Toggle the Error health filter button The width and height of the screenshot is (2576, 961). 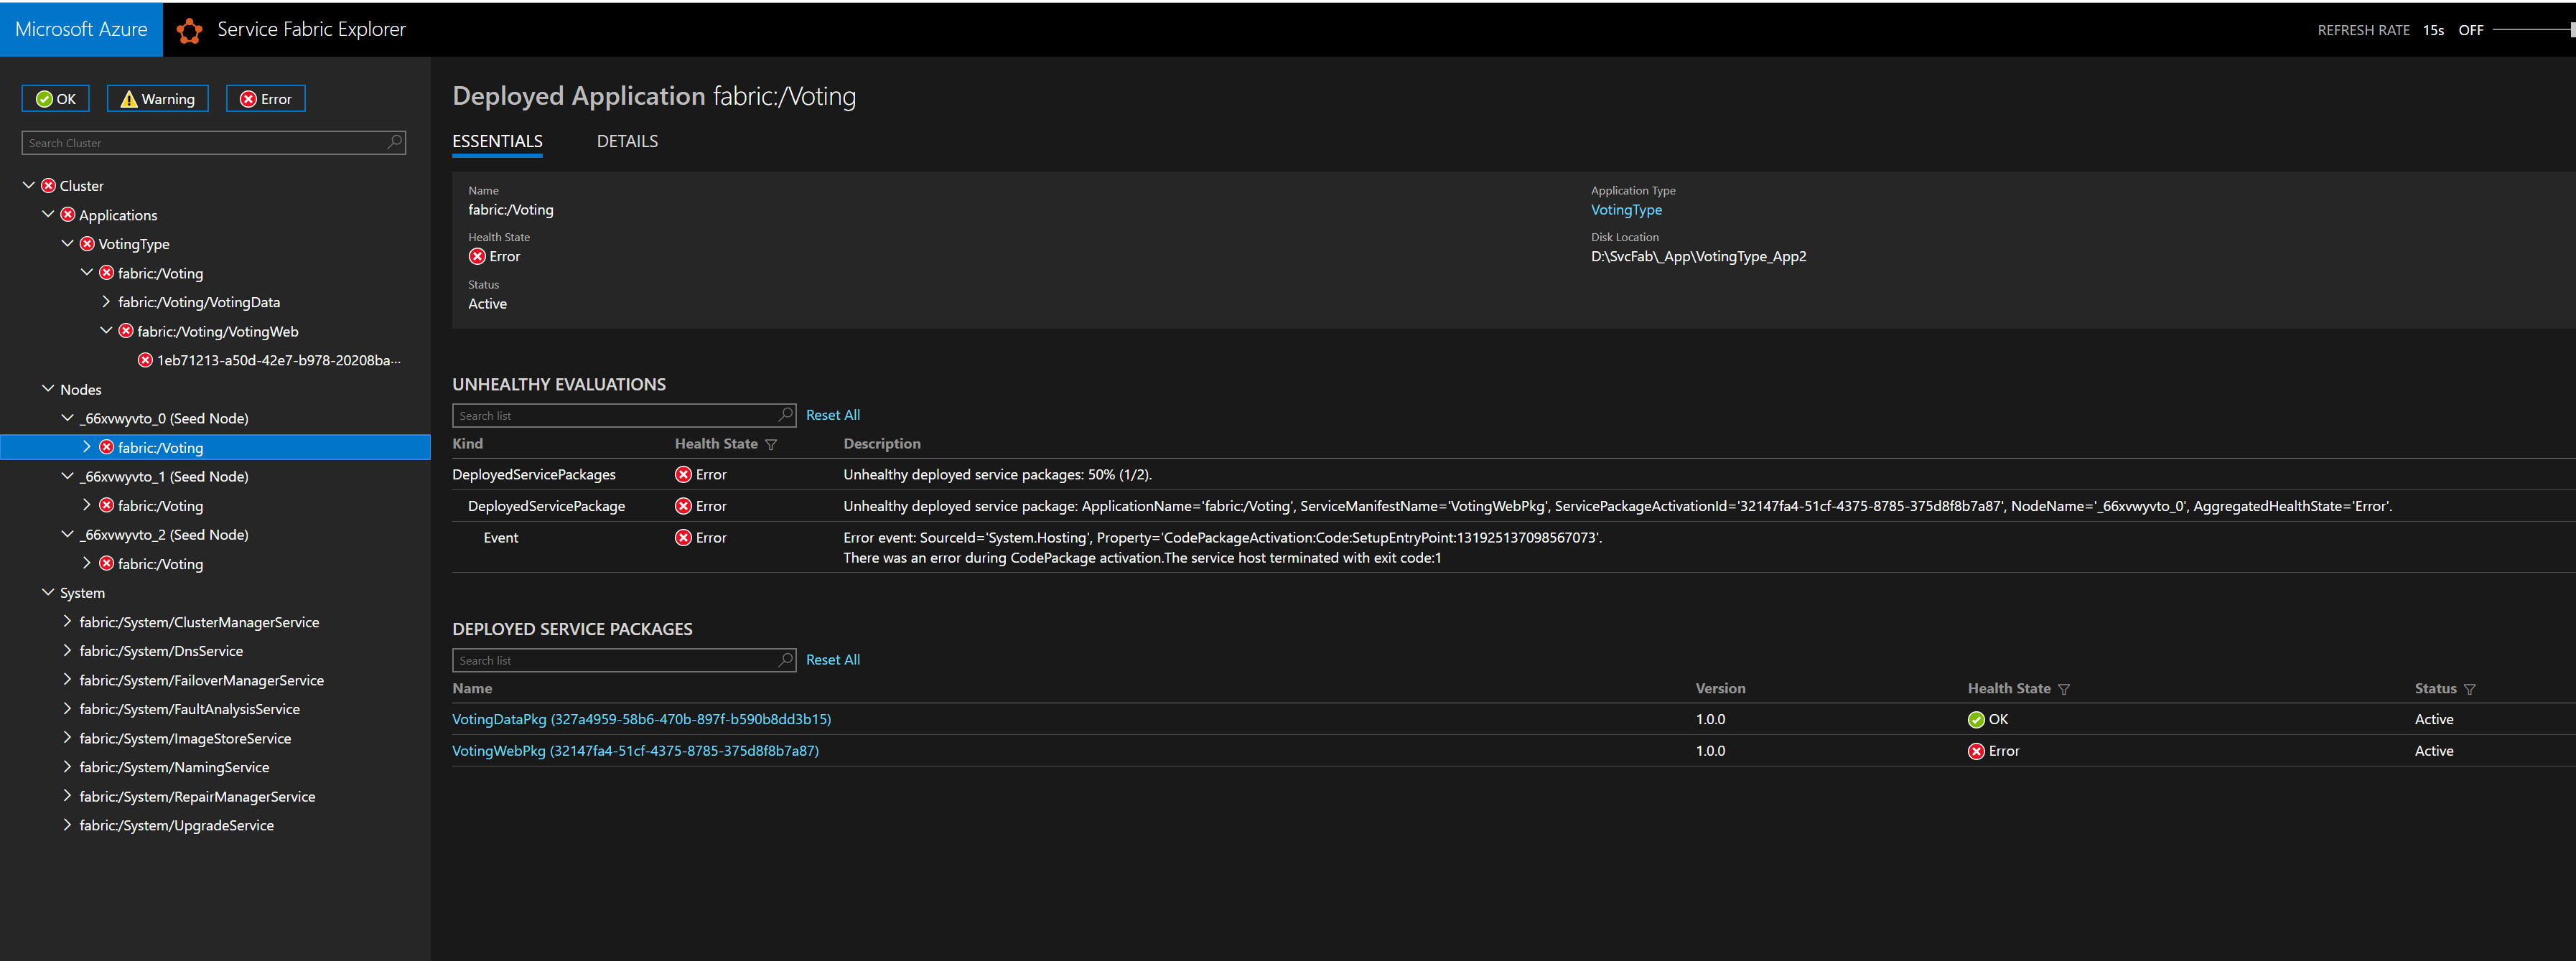click(266, 98)
